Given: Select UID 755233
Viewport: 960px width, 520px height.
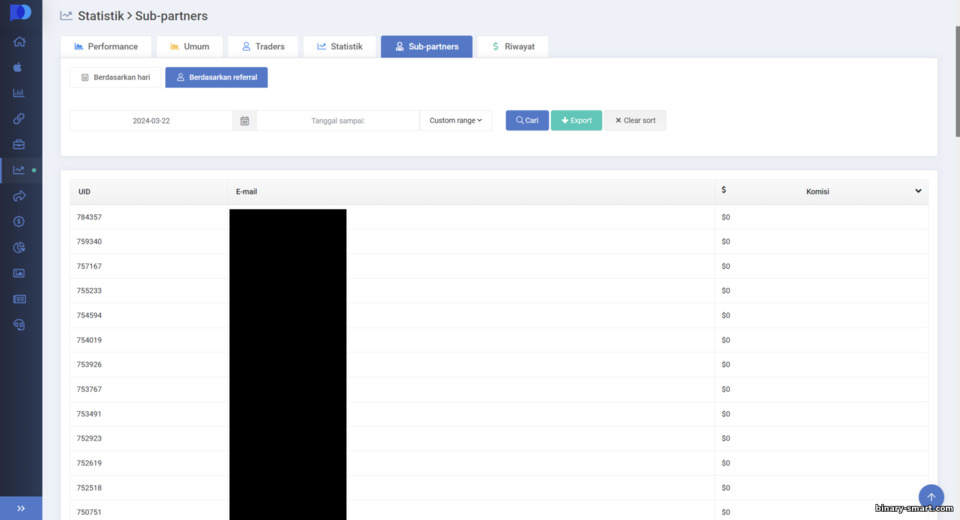Looking at the screenshot, I should (89, 291).
